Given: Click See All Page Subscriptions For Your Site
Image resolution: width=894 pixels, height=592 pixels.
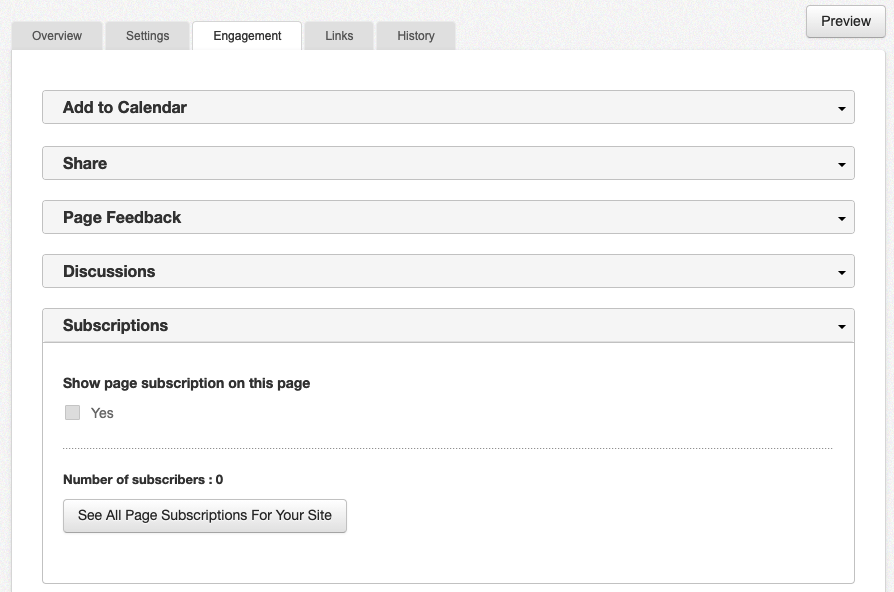Looking at the screenshot, I should (204, 515).
